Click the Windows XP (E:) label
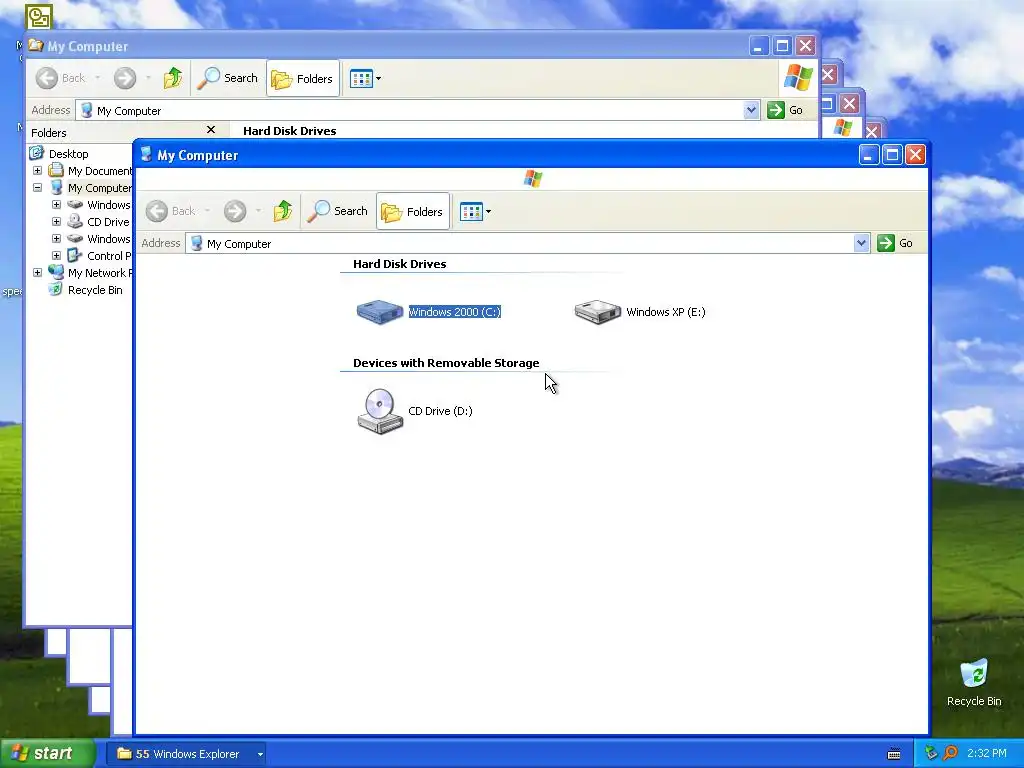Image resolution: width=1024 pixels, height=768 pixels. pos(665,312)
